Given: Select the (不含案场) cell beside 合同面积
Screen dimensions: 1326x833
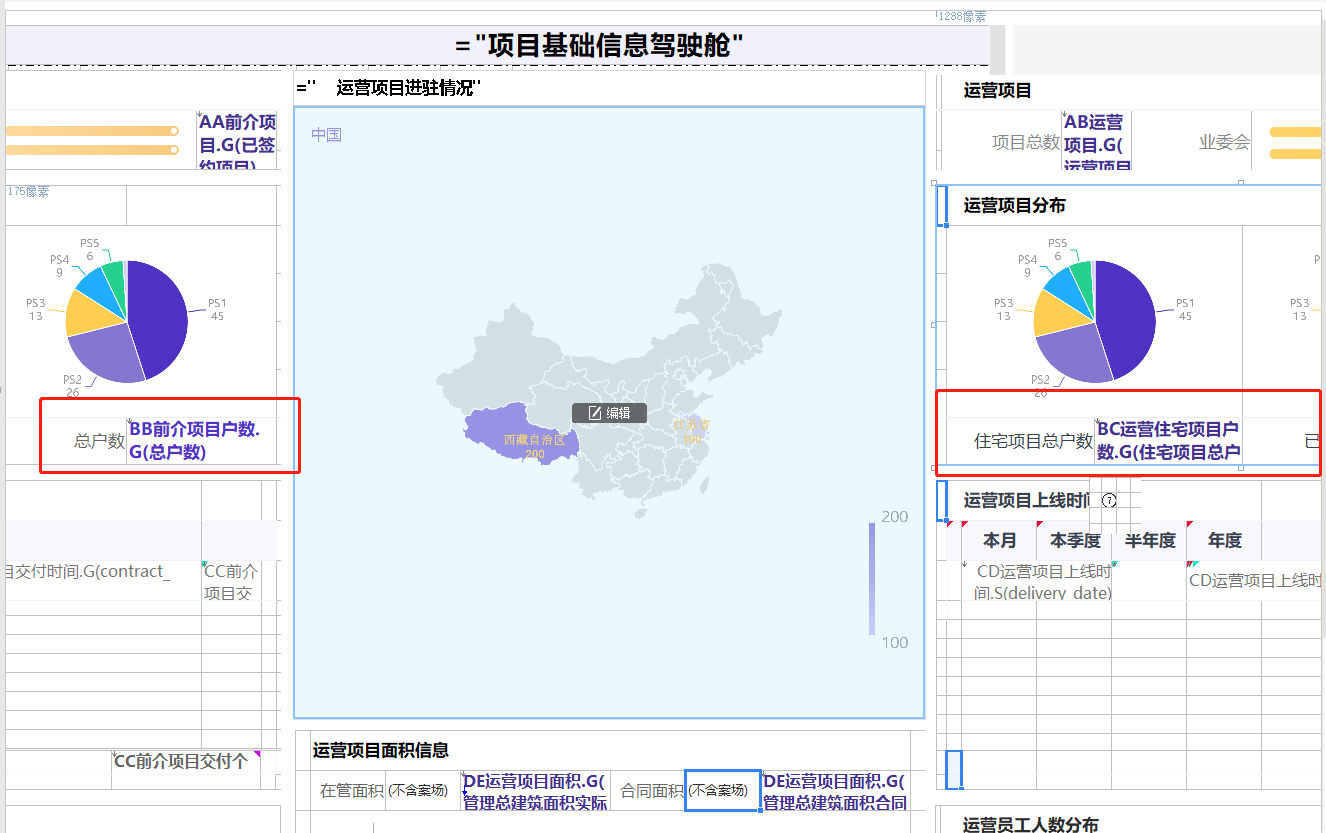Looking at the screenshot, I should tap(722, 791).
